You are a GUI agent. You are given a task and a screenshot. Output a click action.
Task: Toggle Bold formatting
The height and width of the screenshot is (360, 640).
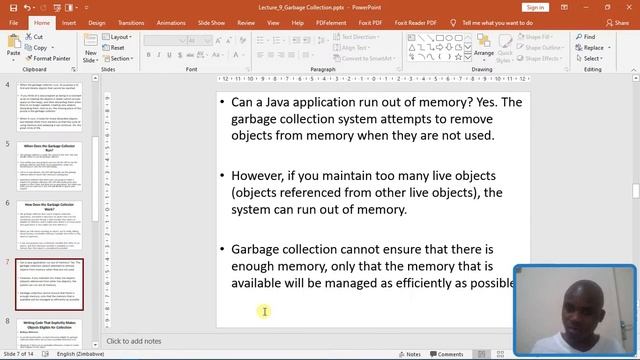149,55
